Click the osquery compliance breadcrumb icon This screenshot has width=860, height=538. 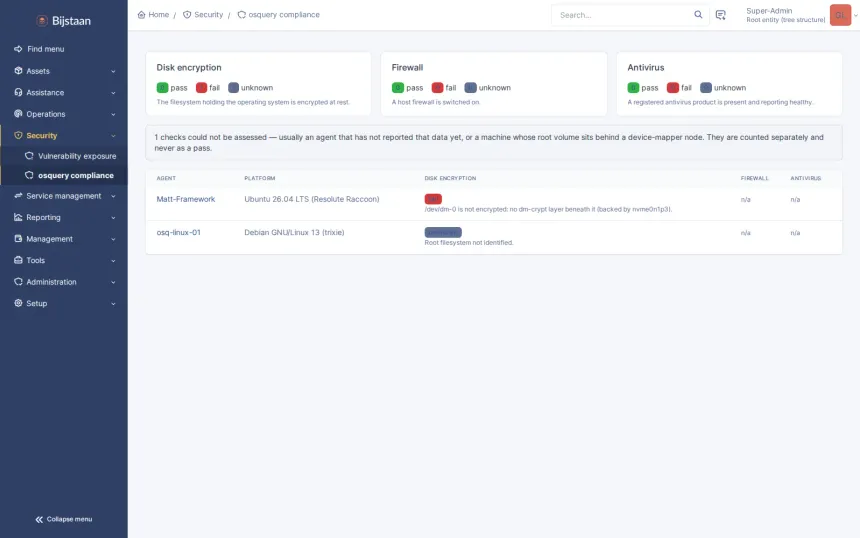point(241,15)
